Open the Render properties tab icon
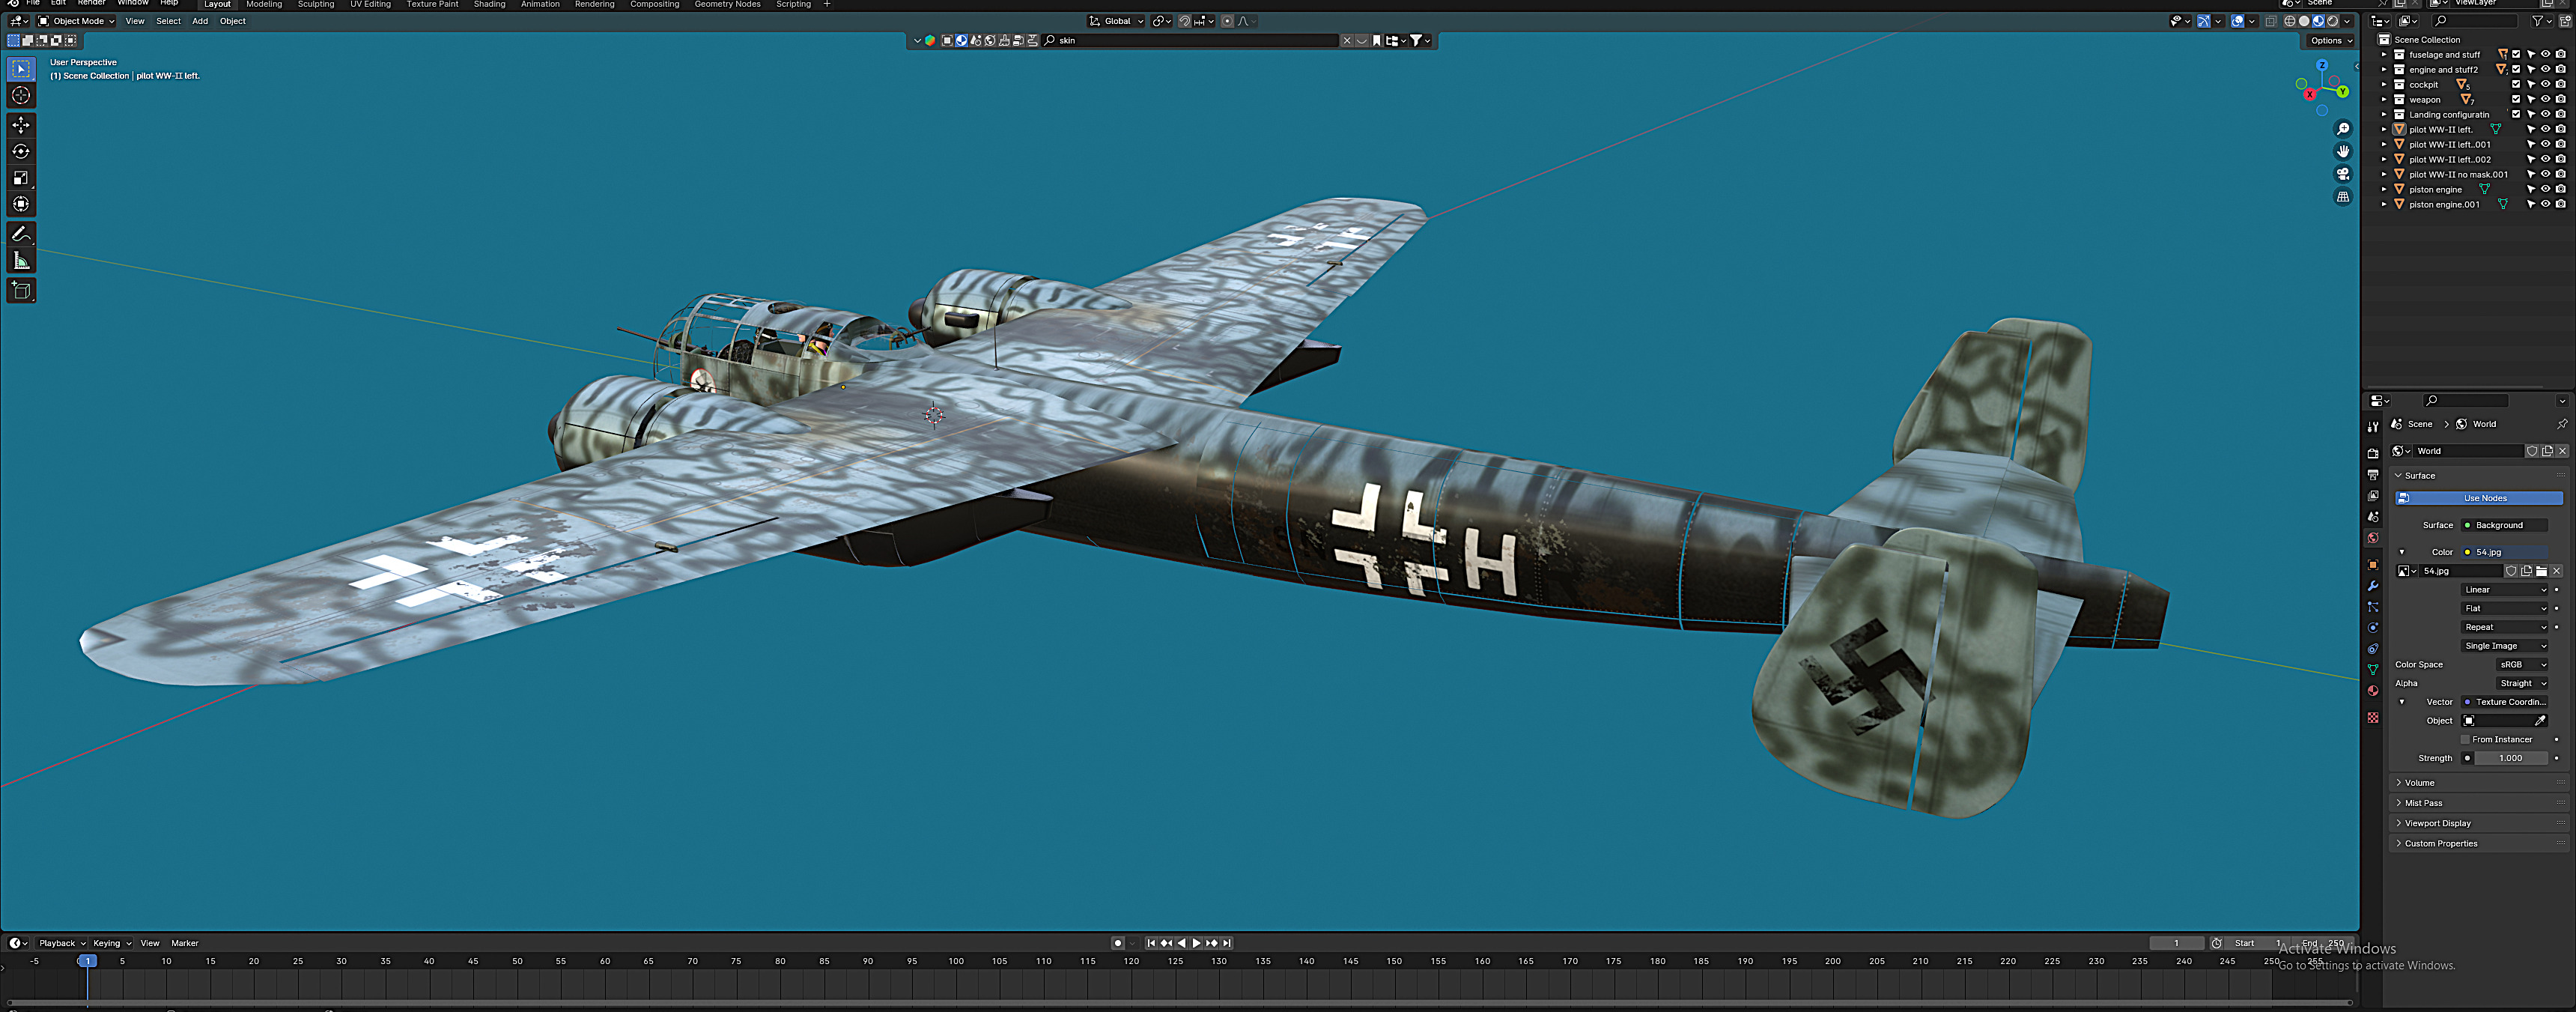 click(x=2373, y=453)
